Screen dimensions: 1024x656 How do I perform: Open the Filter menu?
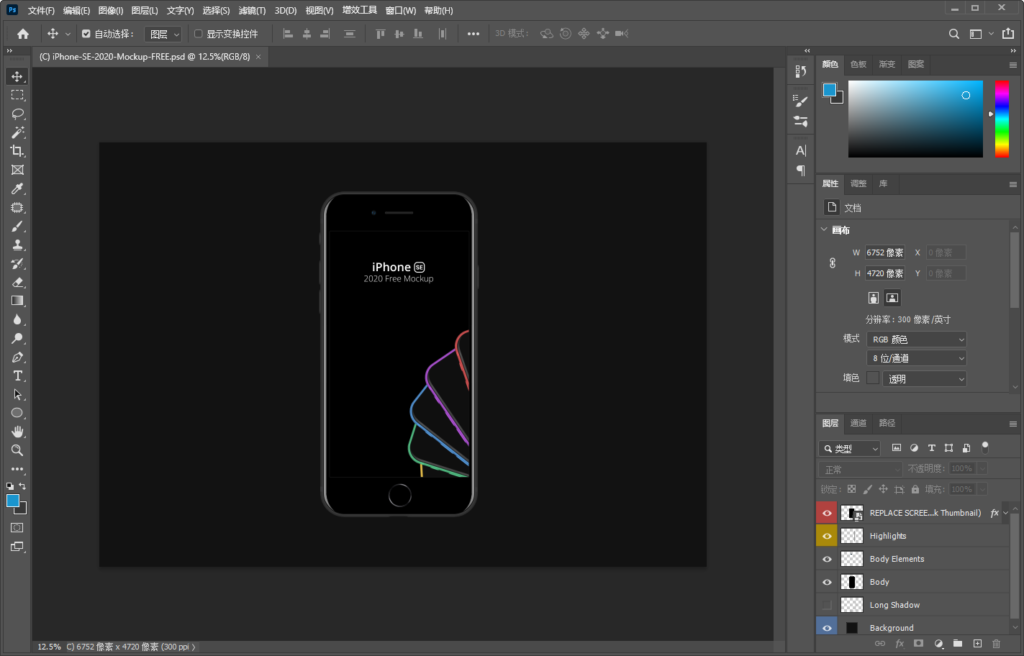[x=252, y=10]
